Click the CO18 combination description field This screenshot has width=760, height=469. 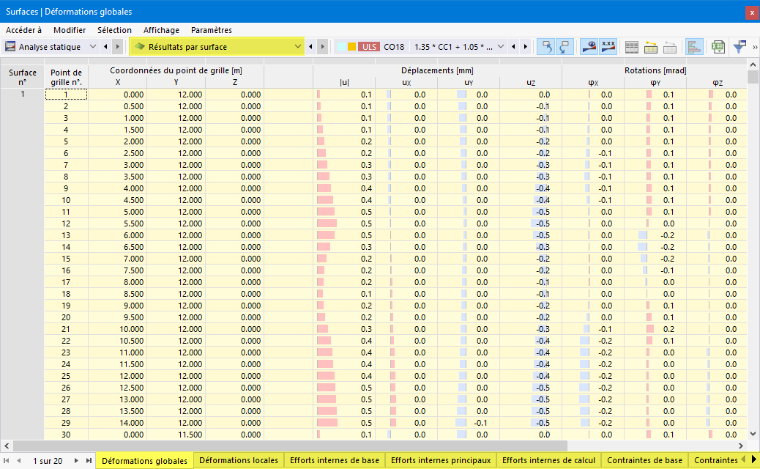tap(454, 47)
